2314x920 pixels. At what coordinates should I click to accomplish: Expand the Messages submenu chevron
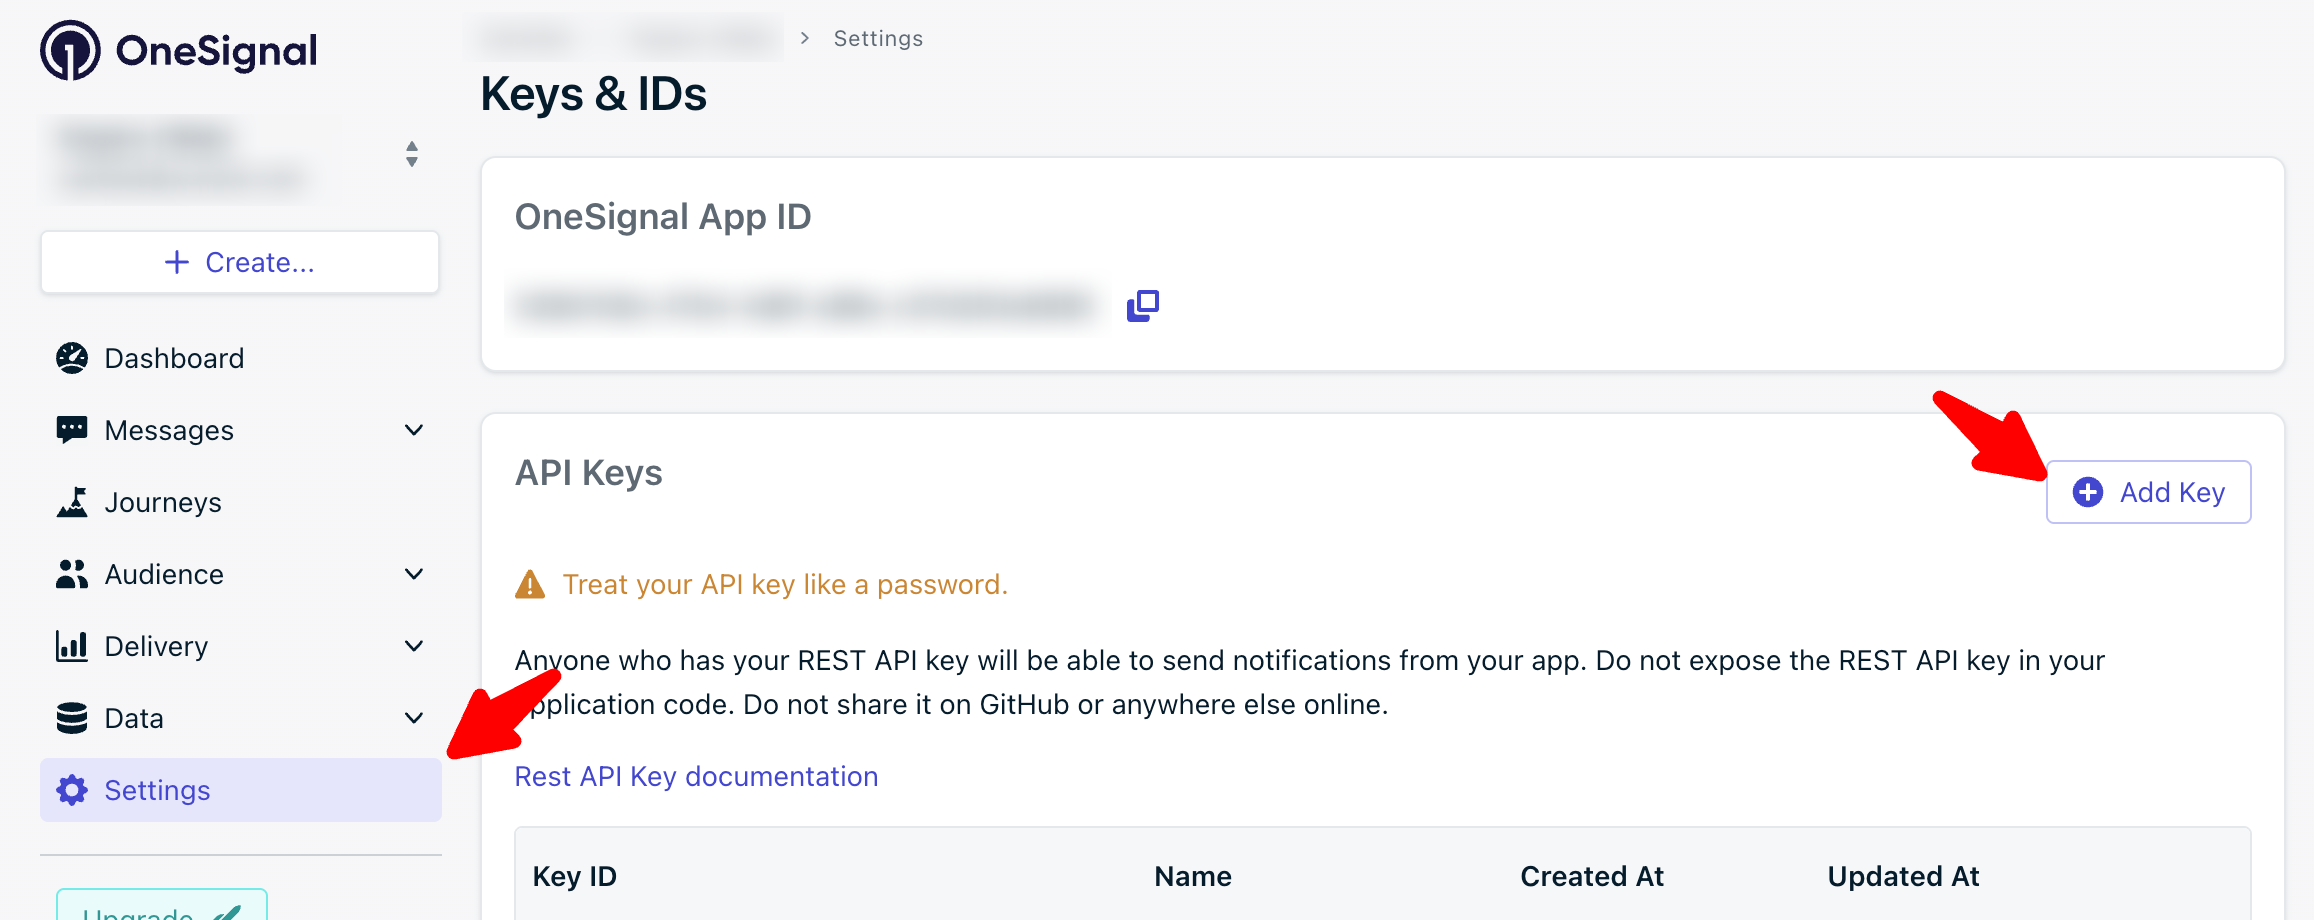point(414,430)
